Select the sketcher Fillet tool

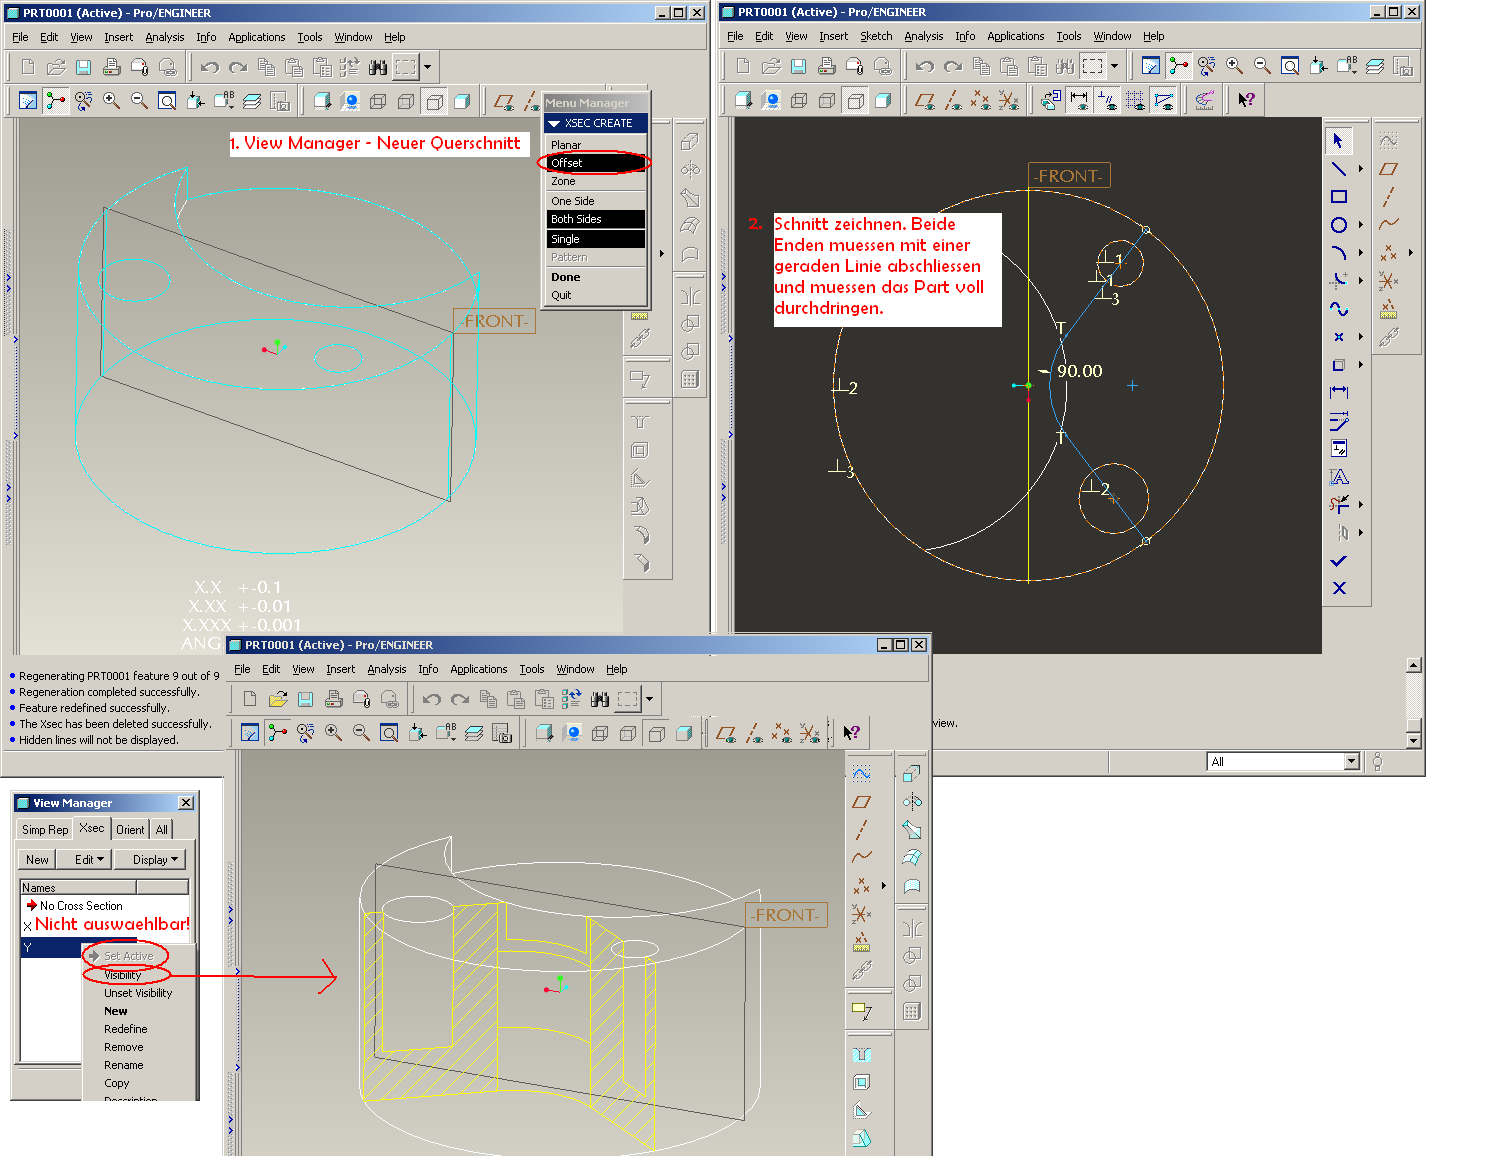click(1339, 281)
